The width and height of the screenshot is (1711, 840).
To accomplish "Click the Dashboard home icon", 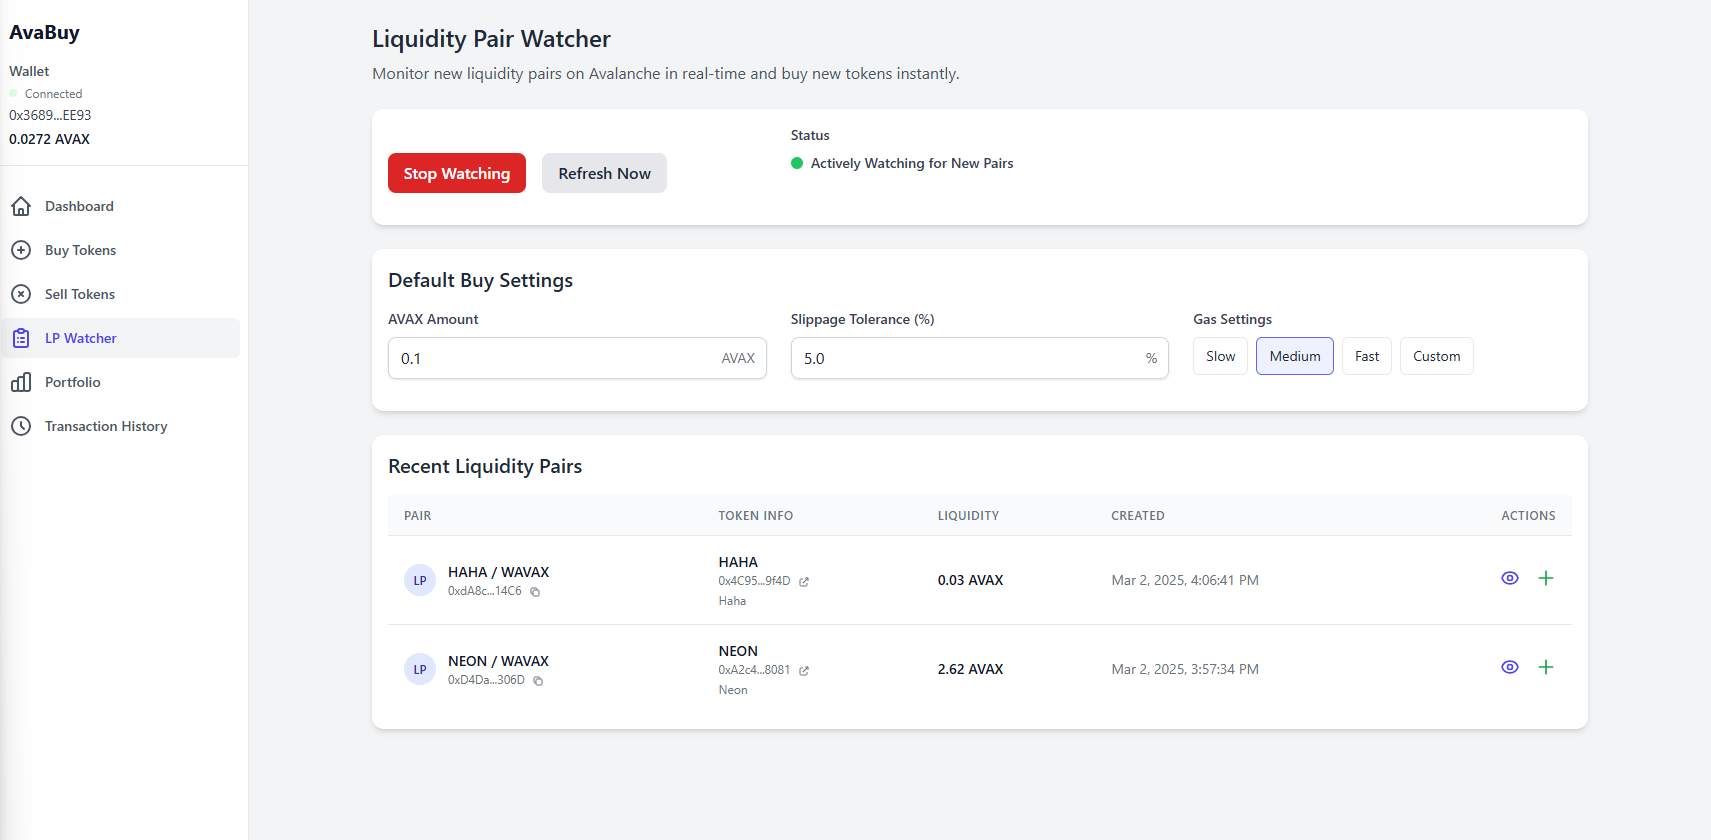I will pyautogui.click(x=21, y=206).
